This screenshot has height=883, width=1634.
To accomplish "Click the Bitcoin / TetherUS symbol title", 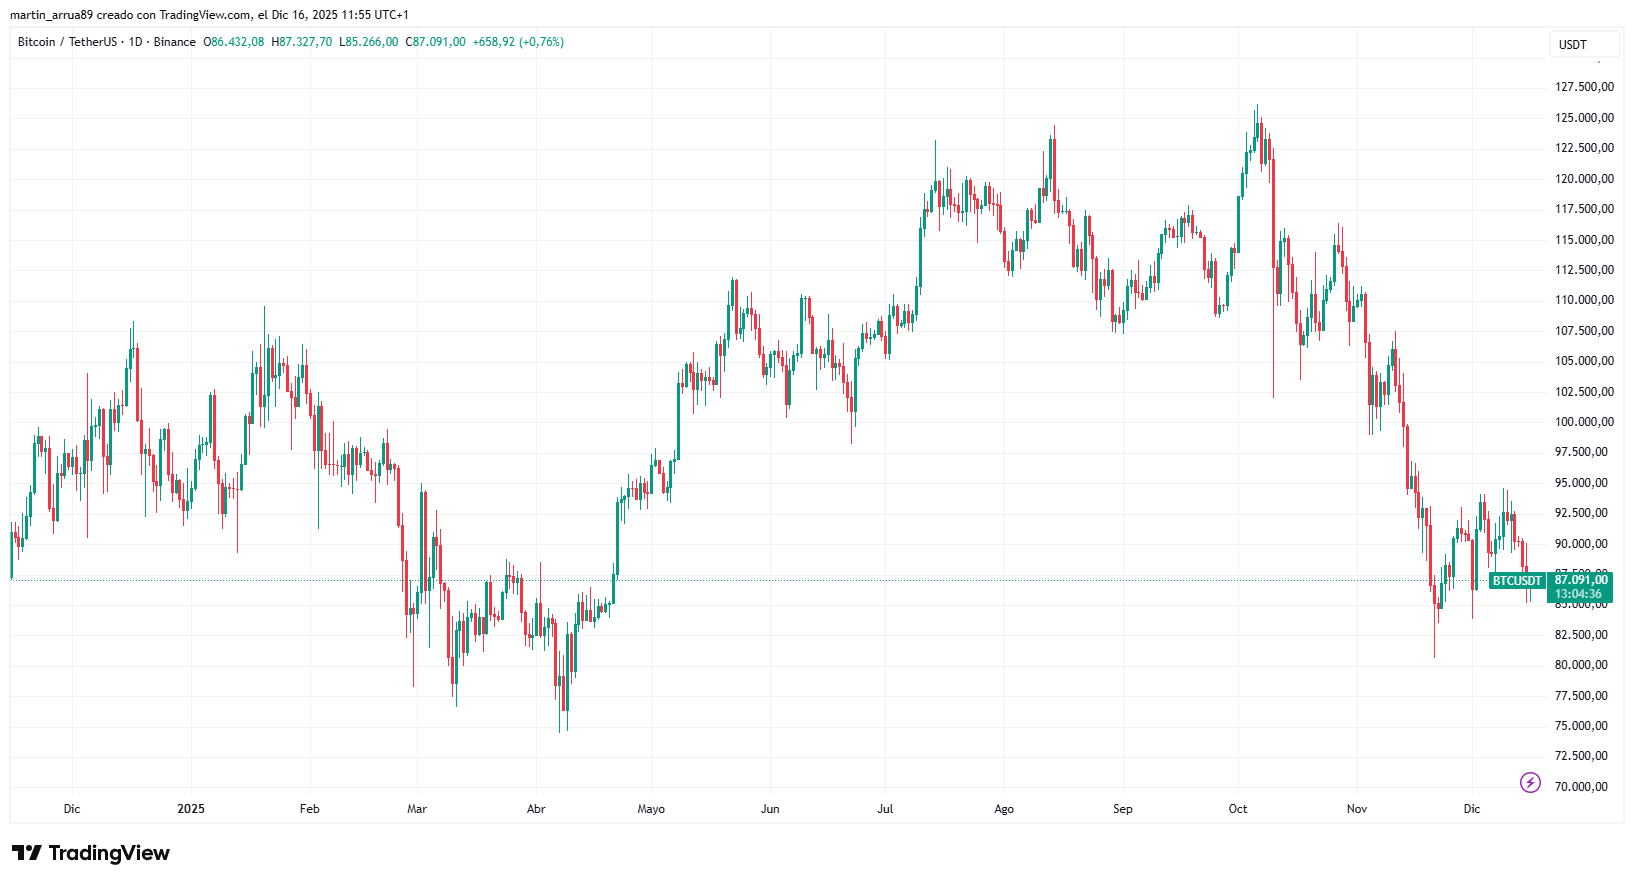I will (67, 42).
